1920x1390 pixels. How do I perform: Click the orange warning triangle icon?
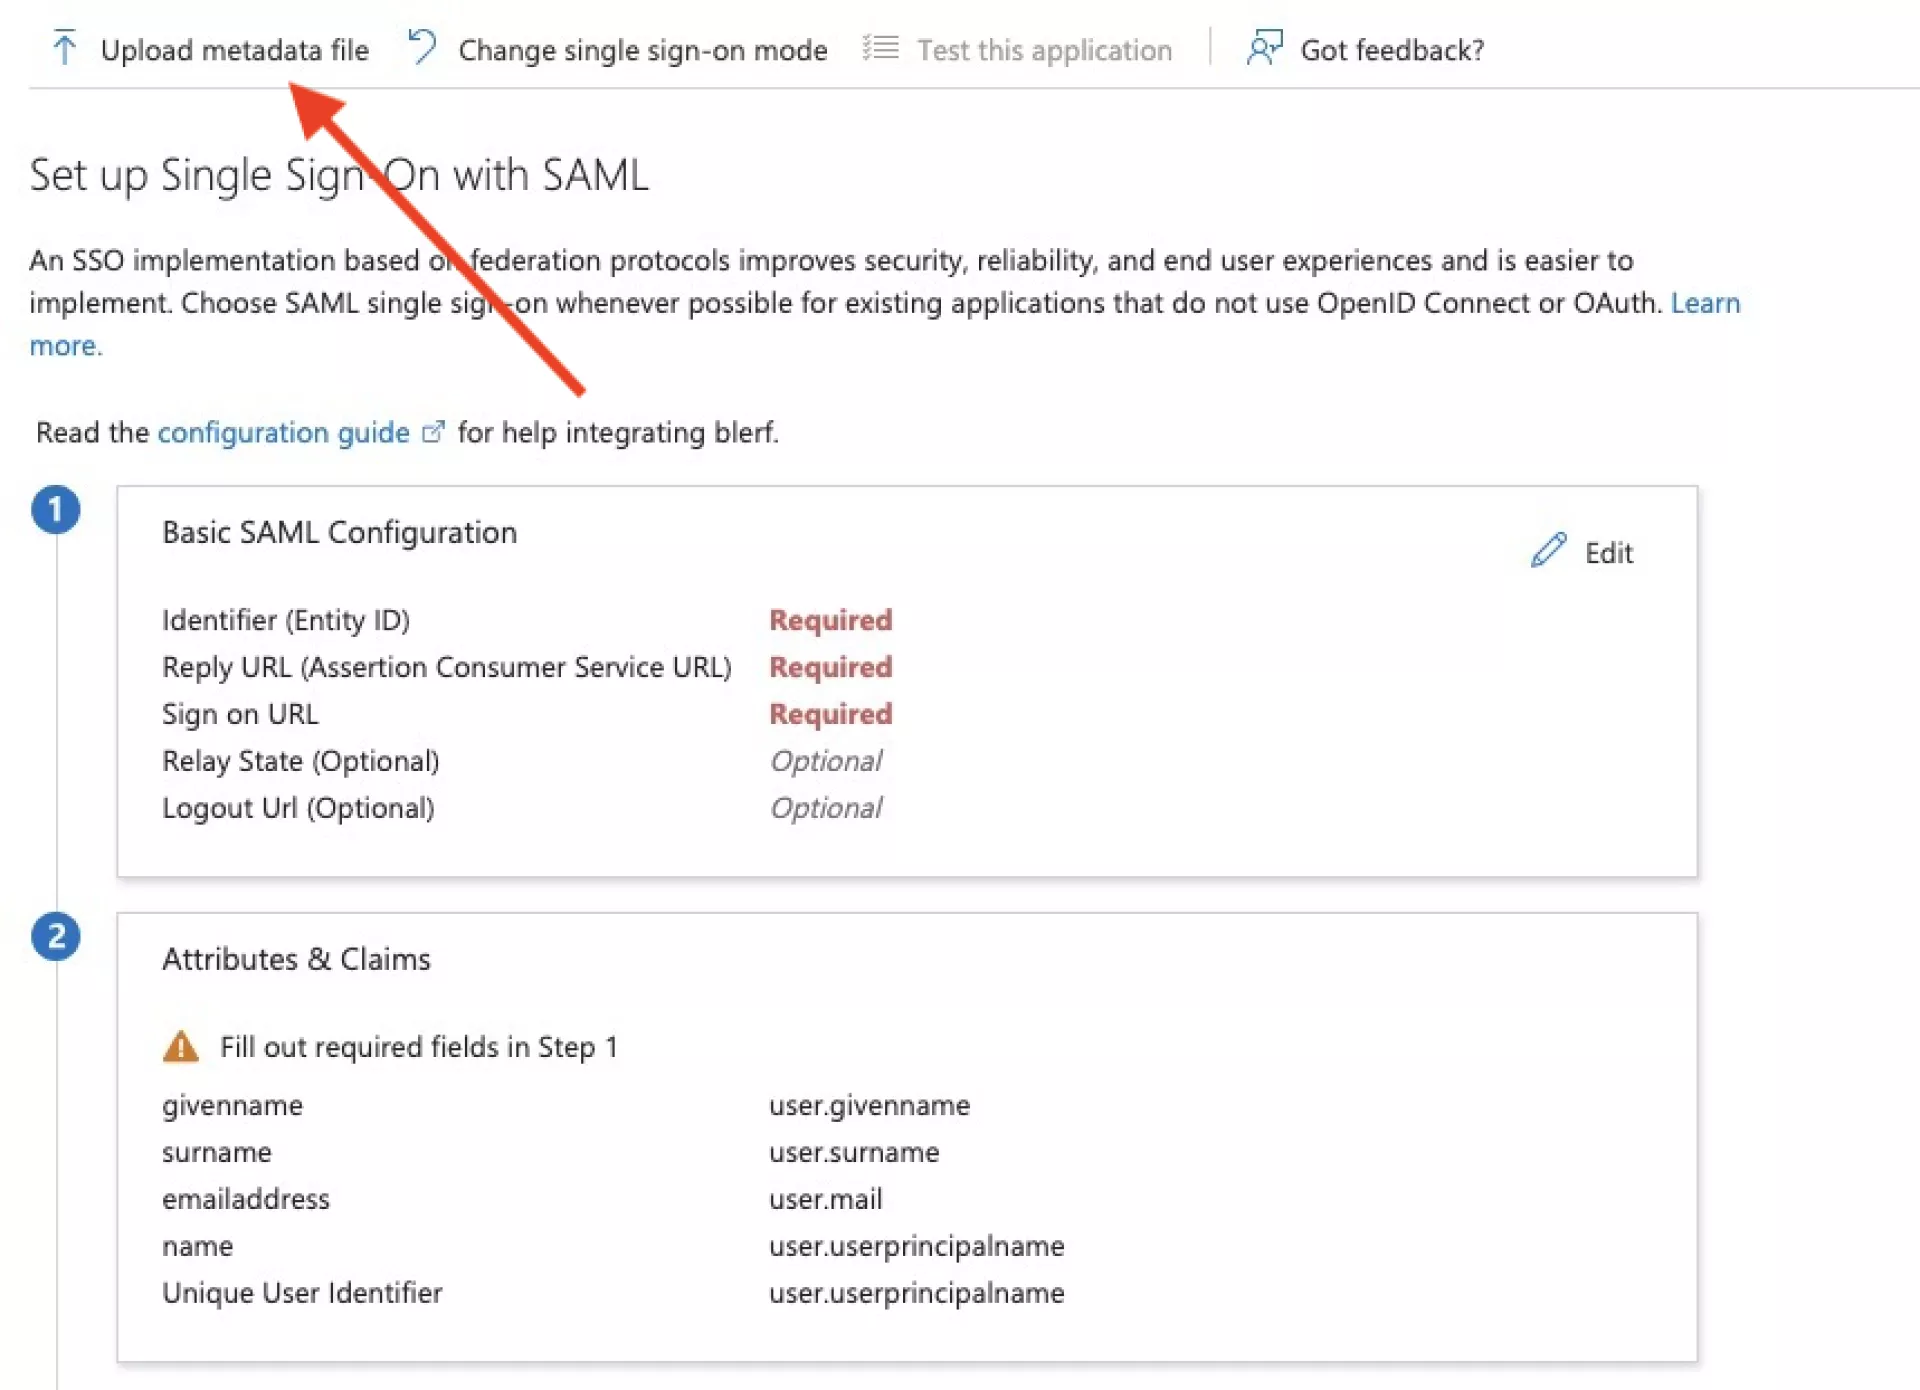181,1046
